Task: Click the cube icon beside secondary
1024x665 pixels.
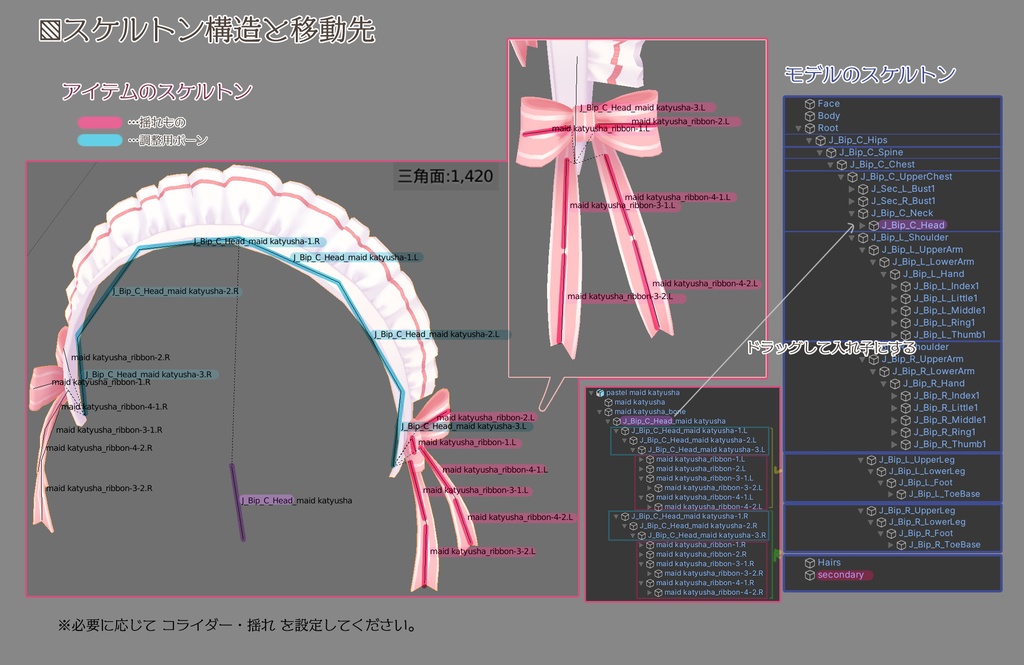Action: click(810, 576)
